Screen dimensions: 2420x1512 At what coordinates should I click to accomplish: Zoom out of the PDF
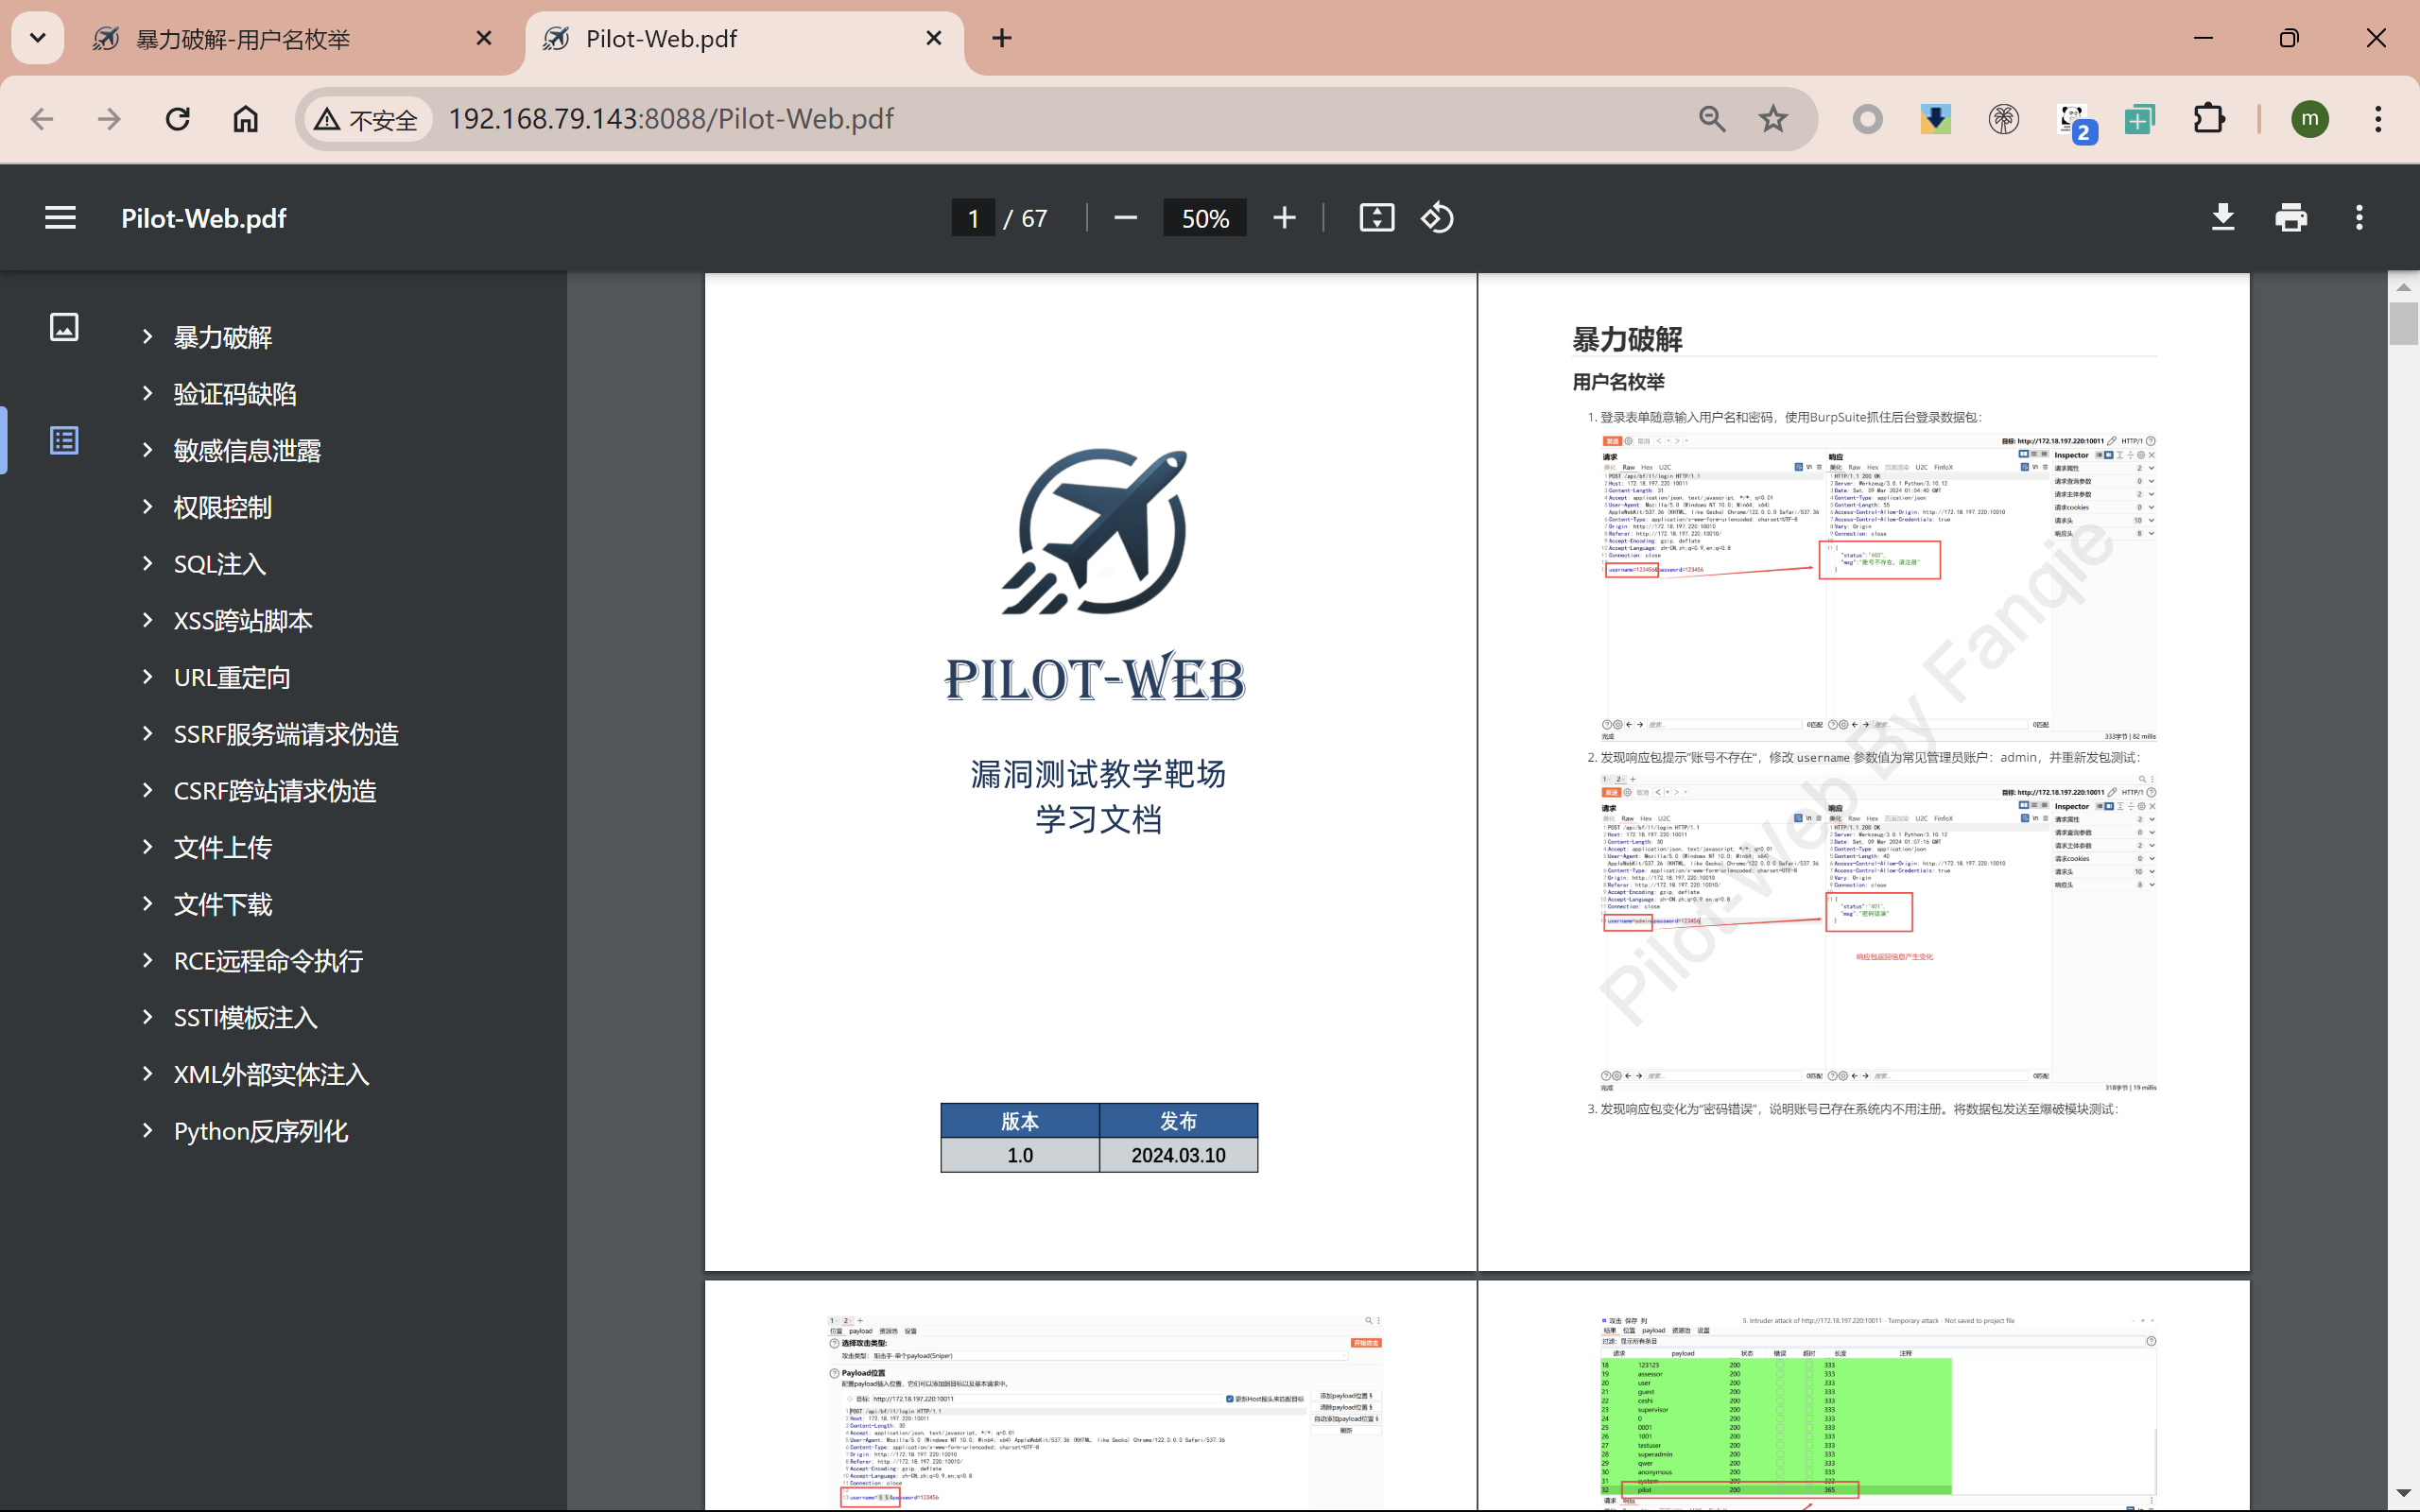[1125, 218]
